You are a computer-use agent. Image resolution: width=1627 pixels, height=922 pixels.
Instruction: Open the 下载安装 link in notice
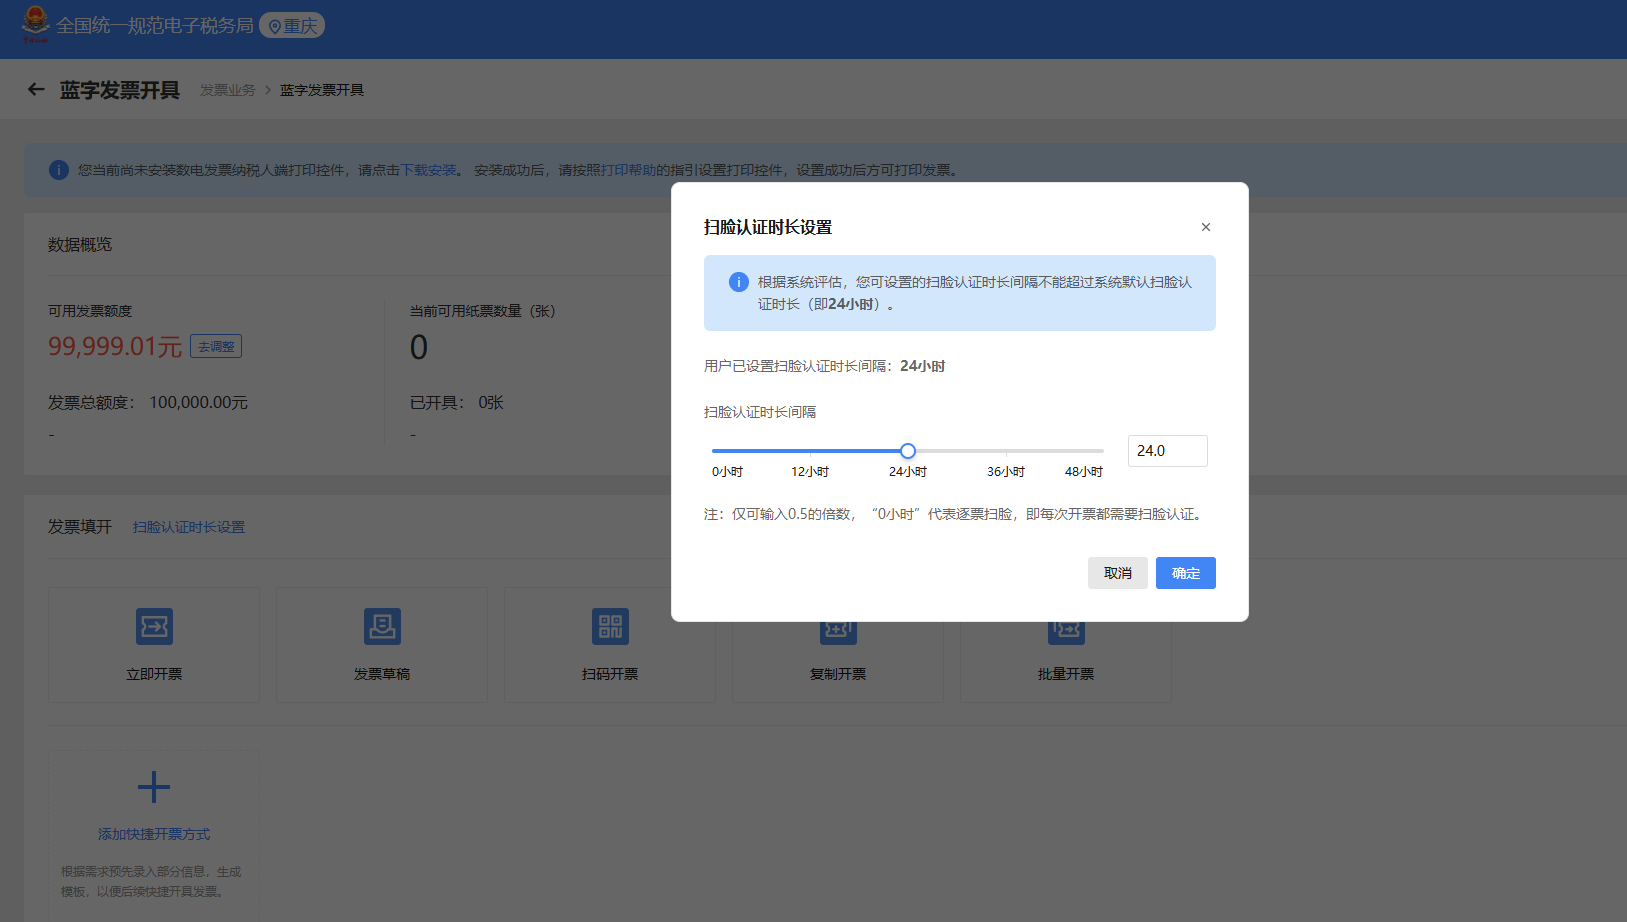pos(429,170)
